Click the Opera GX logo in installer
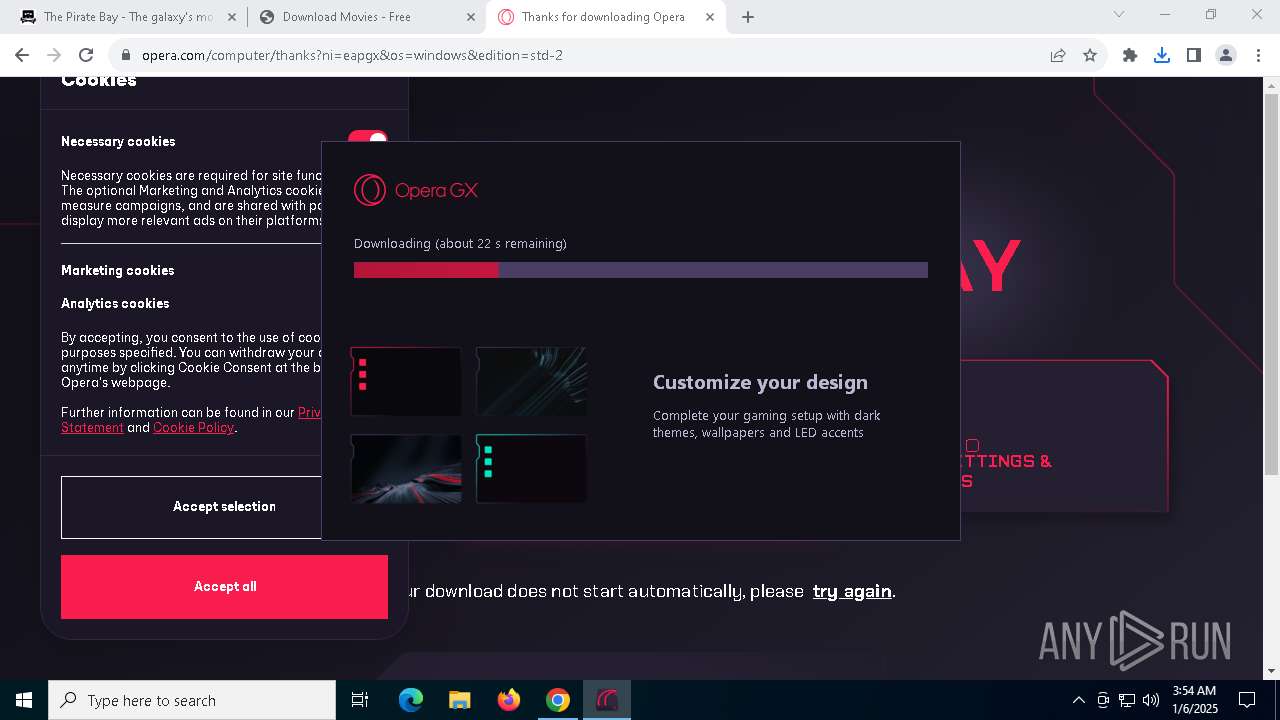The image size is (1280, 720). click(416, 190)
